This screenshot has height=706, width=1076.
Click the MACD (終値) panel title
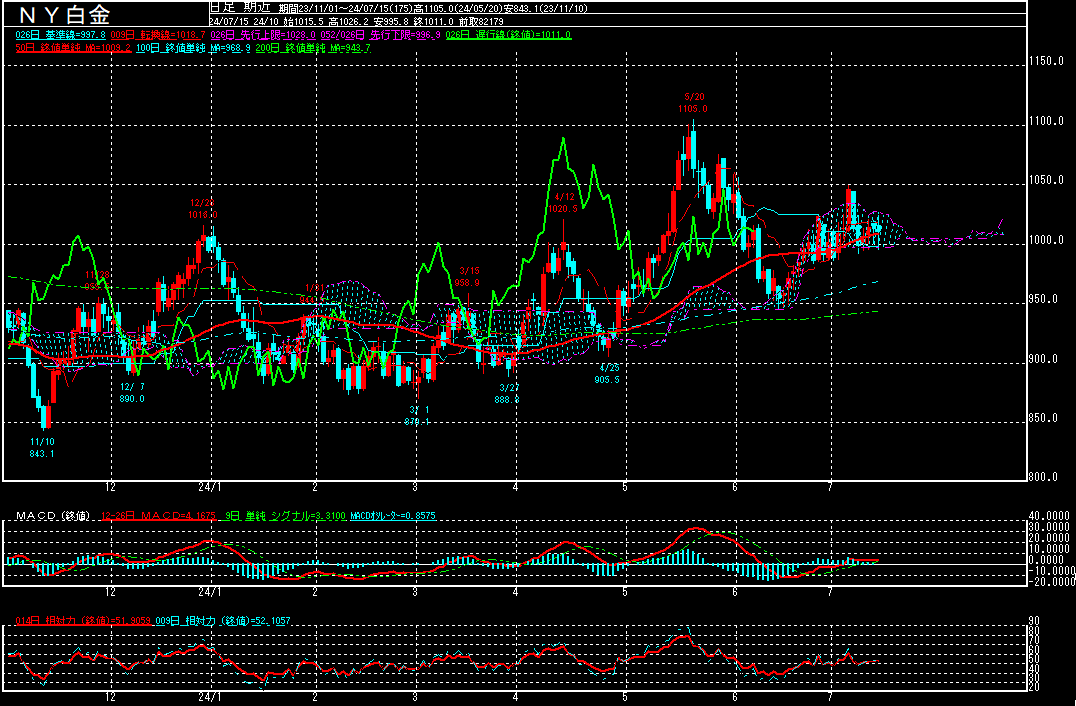point(53,516)
